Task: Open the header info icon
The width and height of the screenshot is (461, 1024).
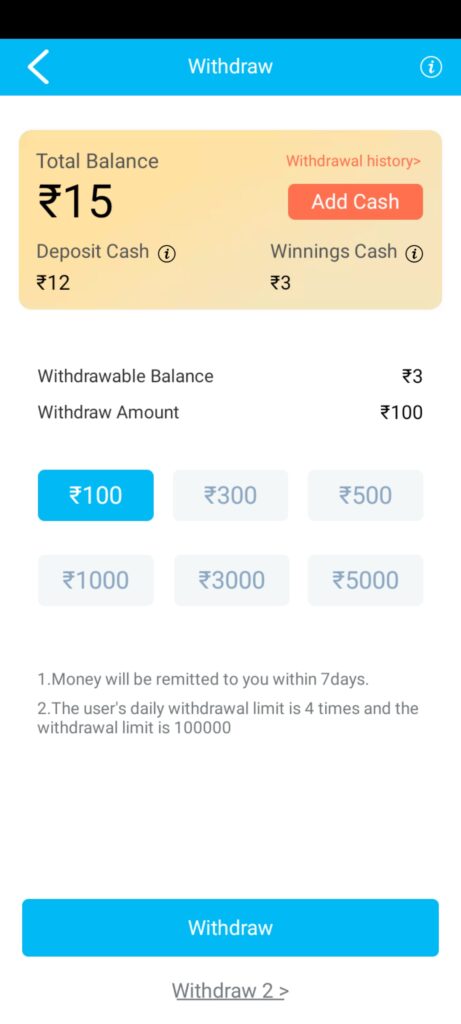Action: coord(430,67)
